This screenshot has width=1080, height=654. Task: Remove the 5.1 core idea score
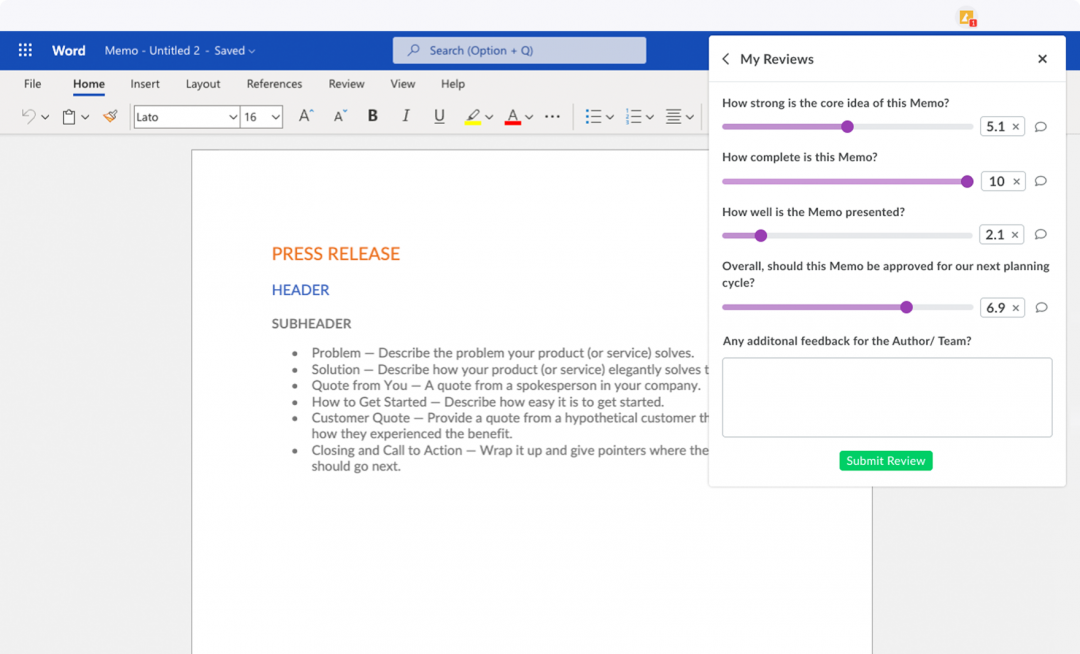1015,126
